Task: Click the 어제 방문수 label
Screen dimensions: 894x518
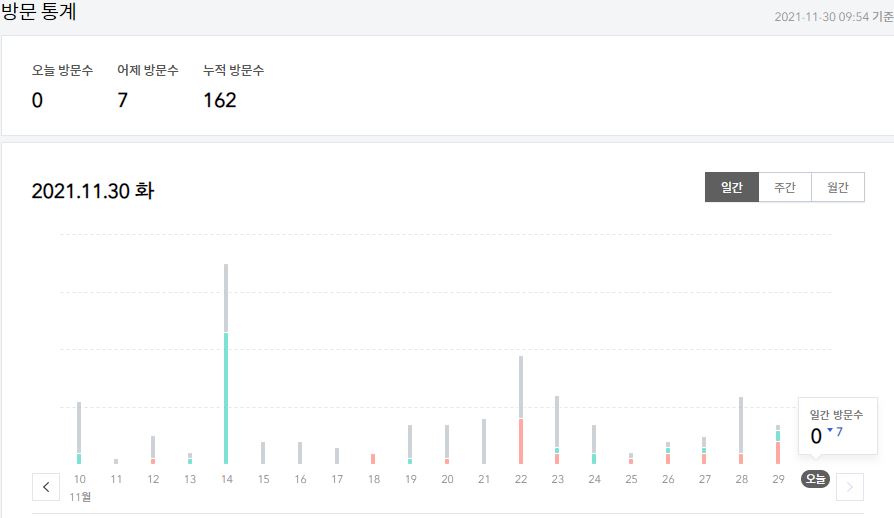Action: tap(148, 70)
